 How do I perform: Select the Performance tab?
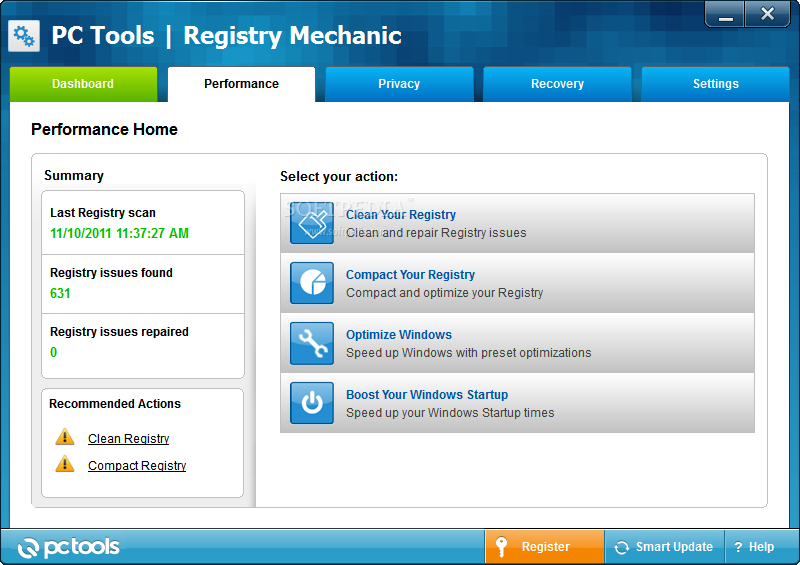[241, 84]
